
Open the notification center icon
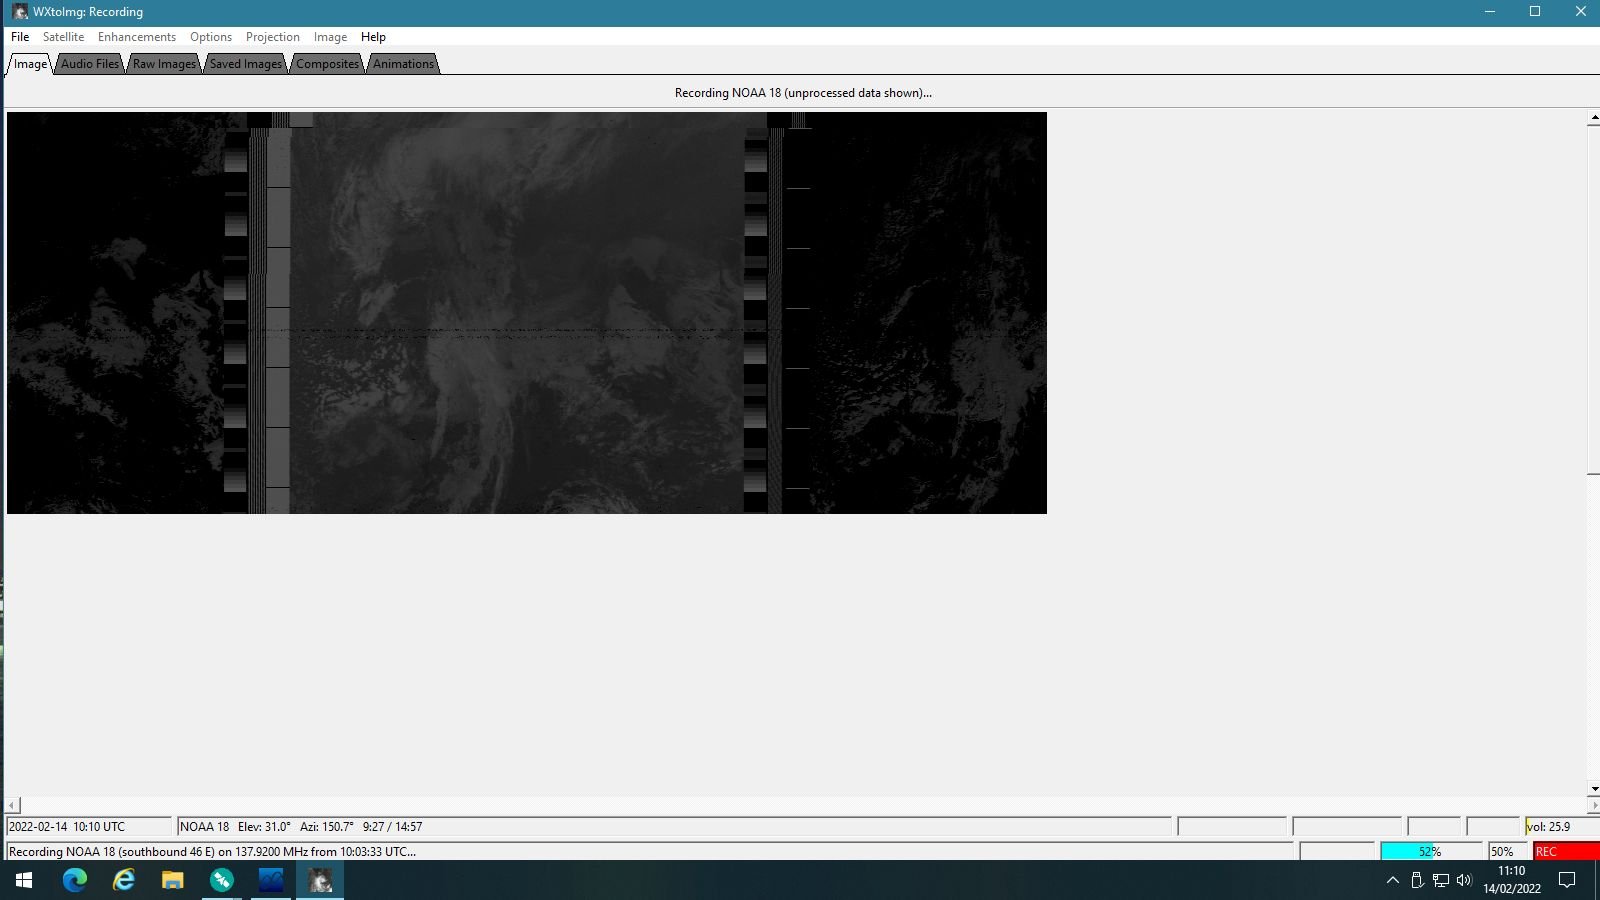(1568, 880)
